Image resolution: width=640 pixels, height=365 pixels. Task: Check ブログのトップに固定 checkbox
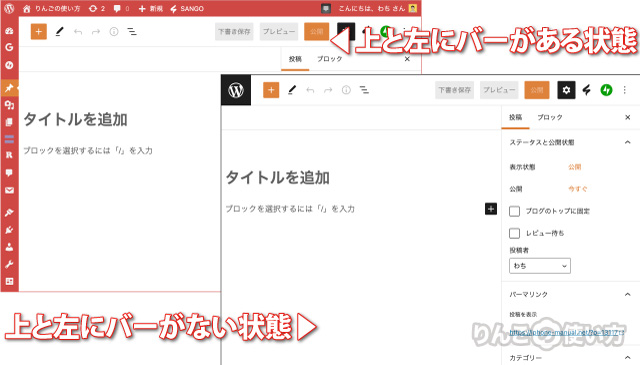514,211
